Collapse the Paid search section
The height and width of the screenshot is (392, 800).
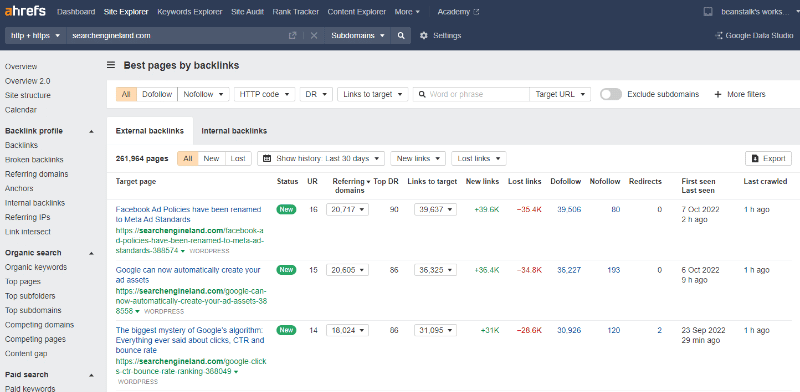(x=91, y=375)
